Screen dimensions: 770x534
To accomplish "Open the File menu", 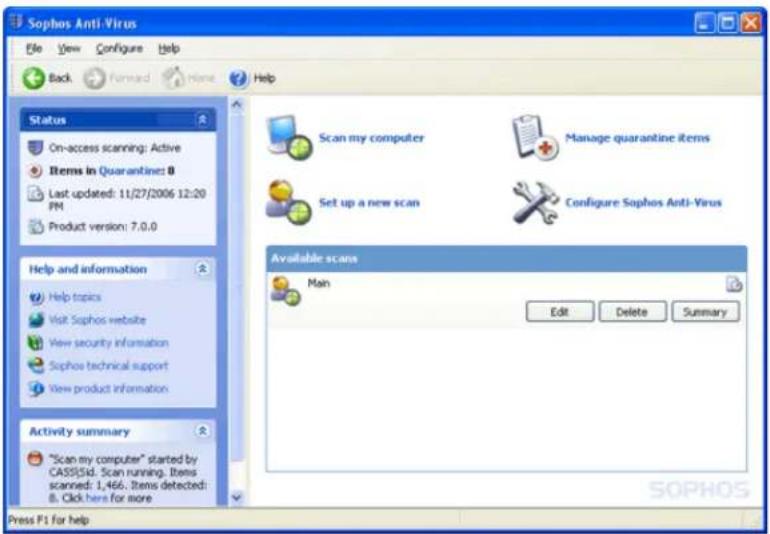I will (x=34, y=49).
